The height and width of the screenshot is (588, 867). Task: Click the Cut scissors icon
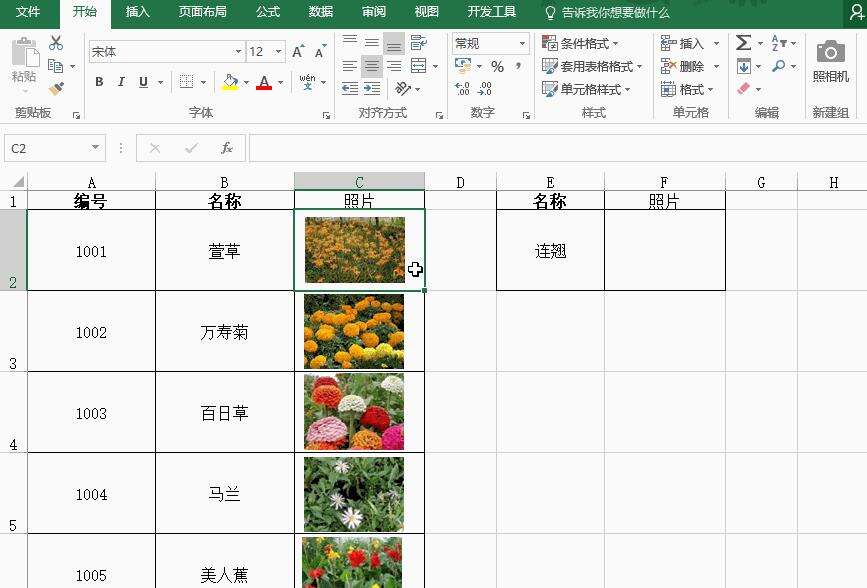pos(56,43)
